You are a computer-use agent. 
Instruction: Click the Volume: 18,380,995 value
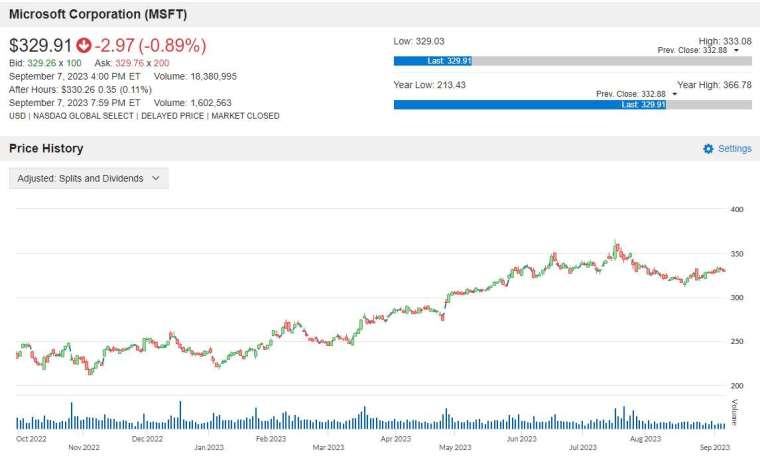[195, 77]
